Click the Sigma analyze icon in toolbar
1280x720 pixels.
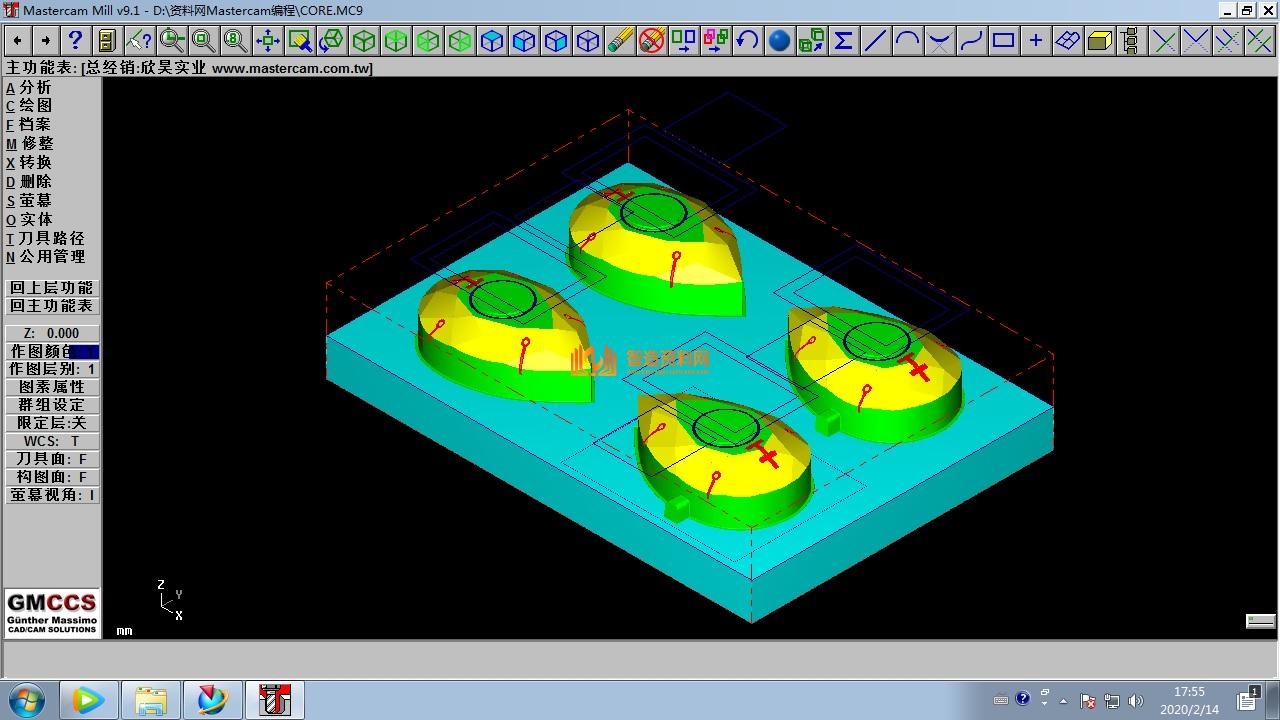coord(843,41)
